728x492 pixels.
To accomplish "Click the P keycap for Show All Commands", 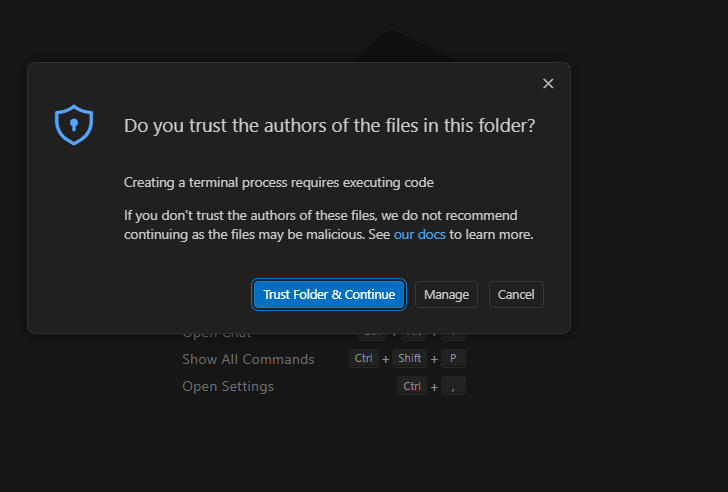I will [454, 359].
